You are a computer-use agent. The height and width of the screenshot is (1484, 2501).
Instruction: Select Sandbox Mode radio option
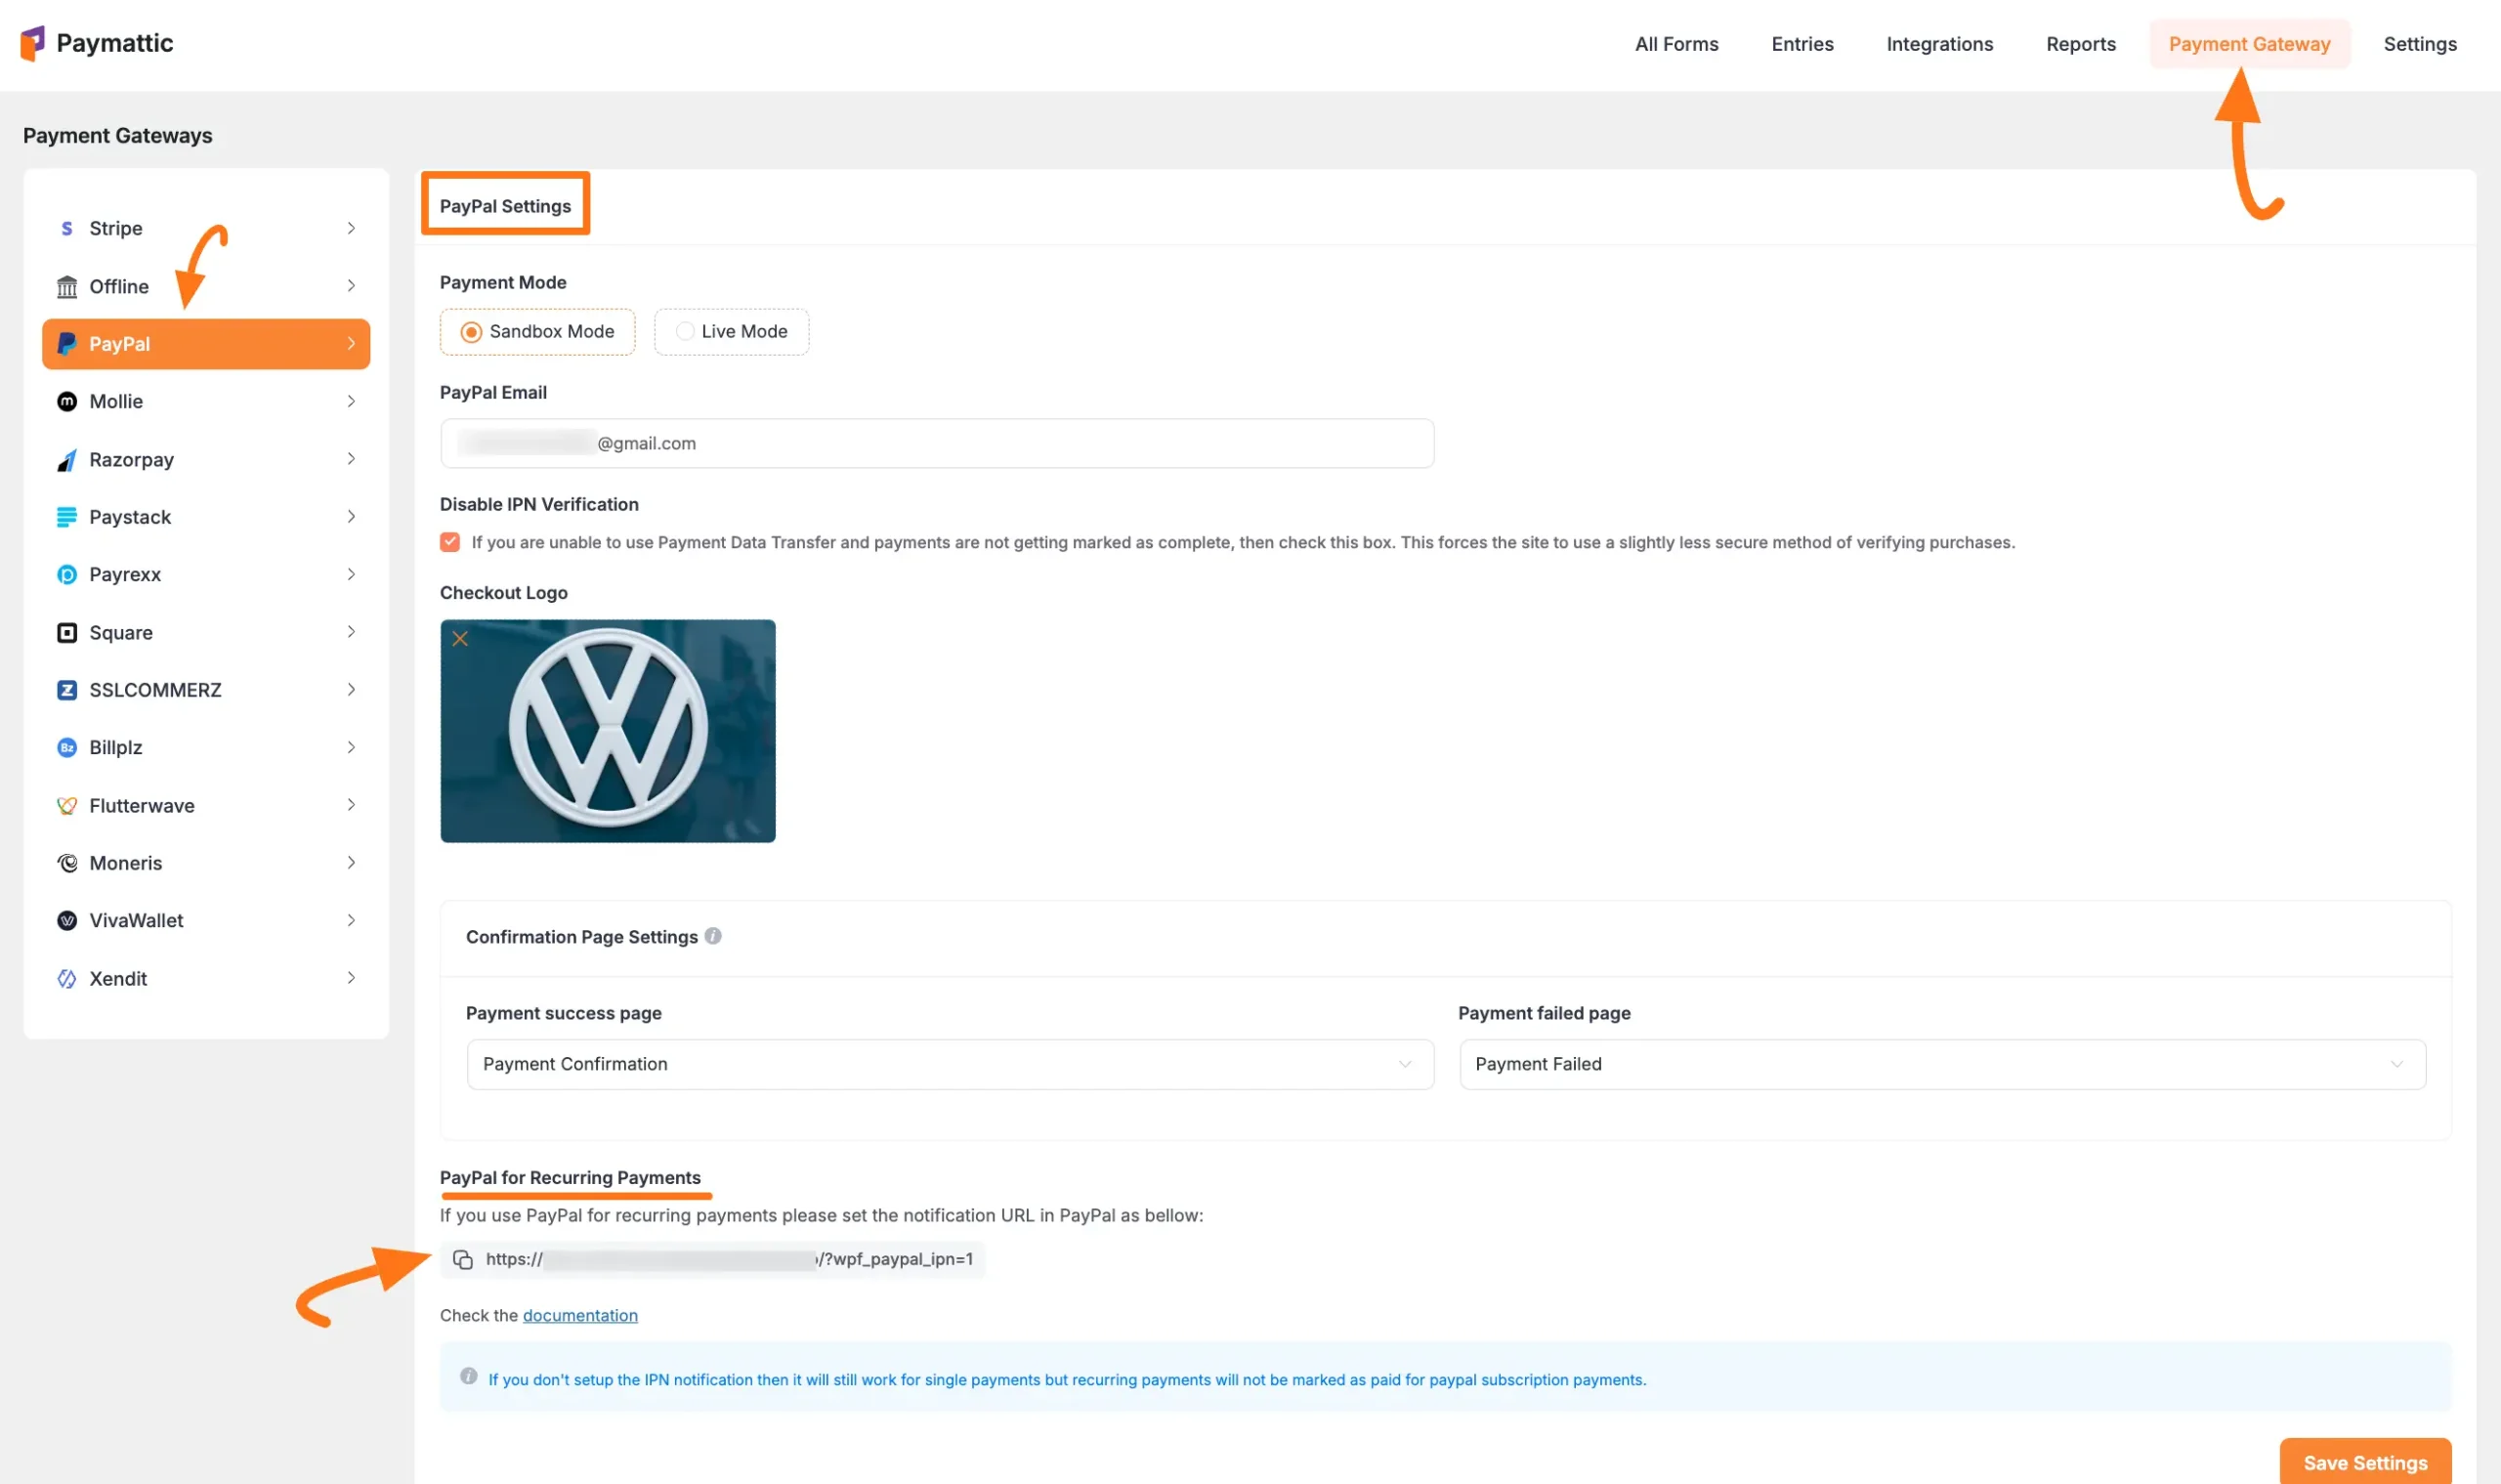pyautogui.click(x=471, y=332)
